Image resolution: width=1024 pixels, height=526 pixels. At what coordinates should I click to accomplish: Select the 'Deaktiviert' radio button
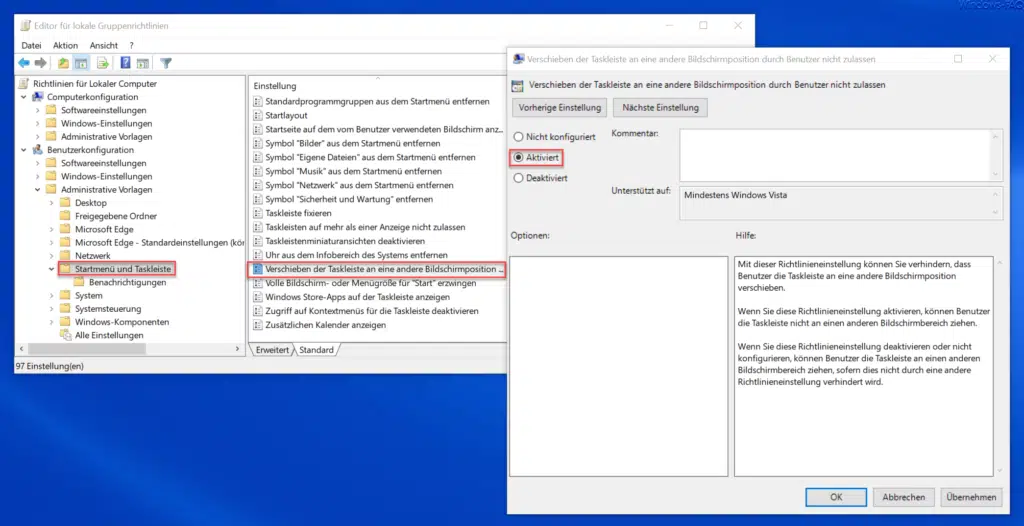518,178
